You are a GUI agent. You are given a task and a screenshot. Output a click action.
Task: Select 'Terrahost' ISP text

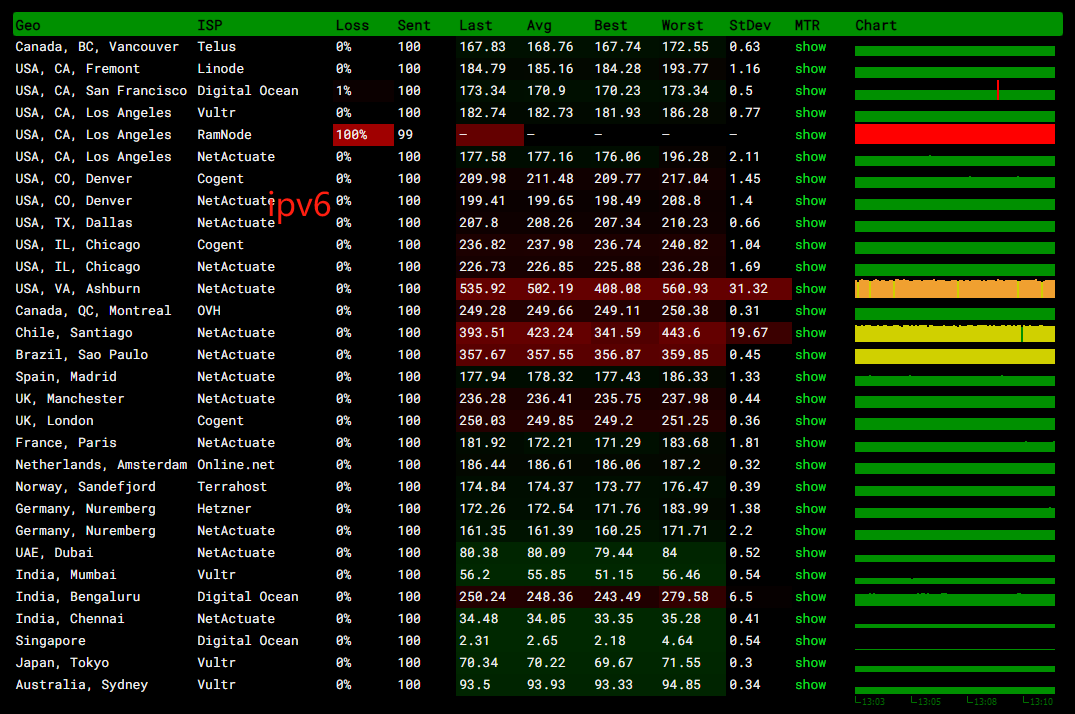tap(232, 486)
